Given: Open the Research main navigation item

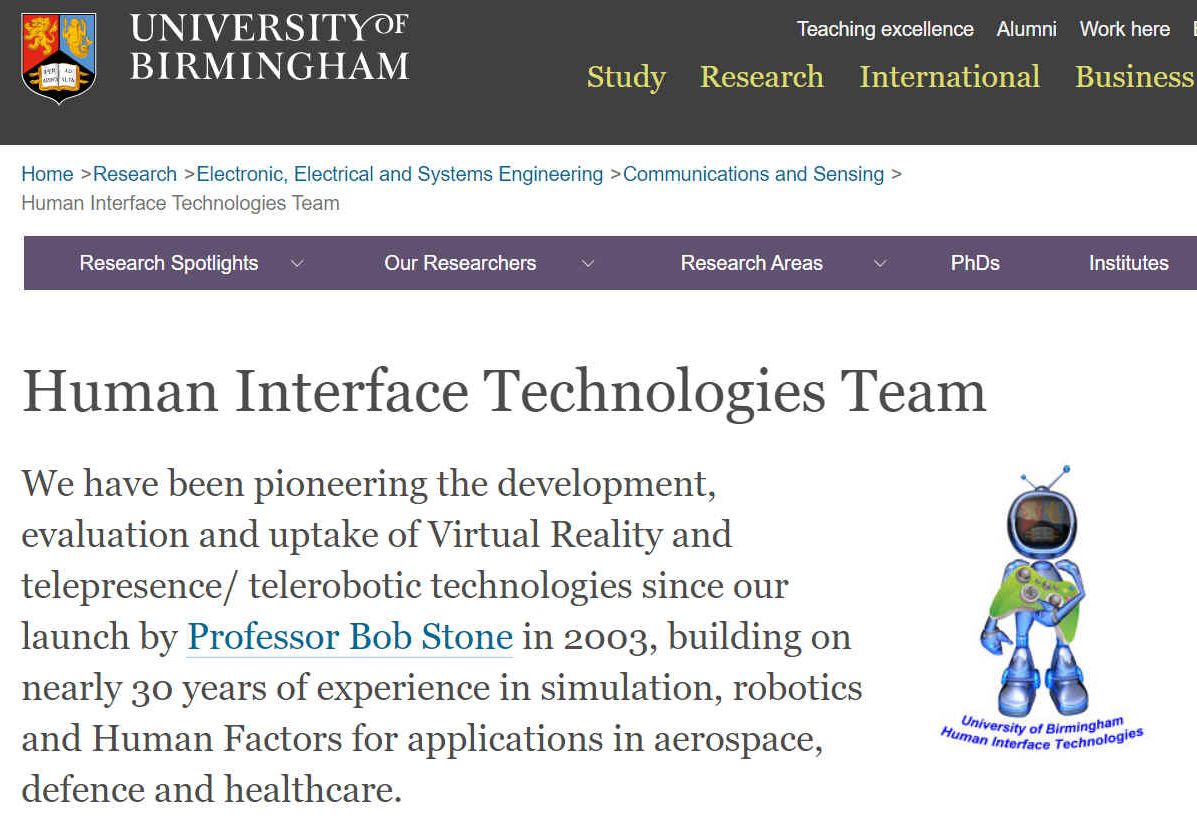Looking at the screenshot, I should coord(762,76).
